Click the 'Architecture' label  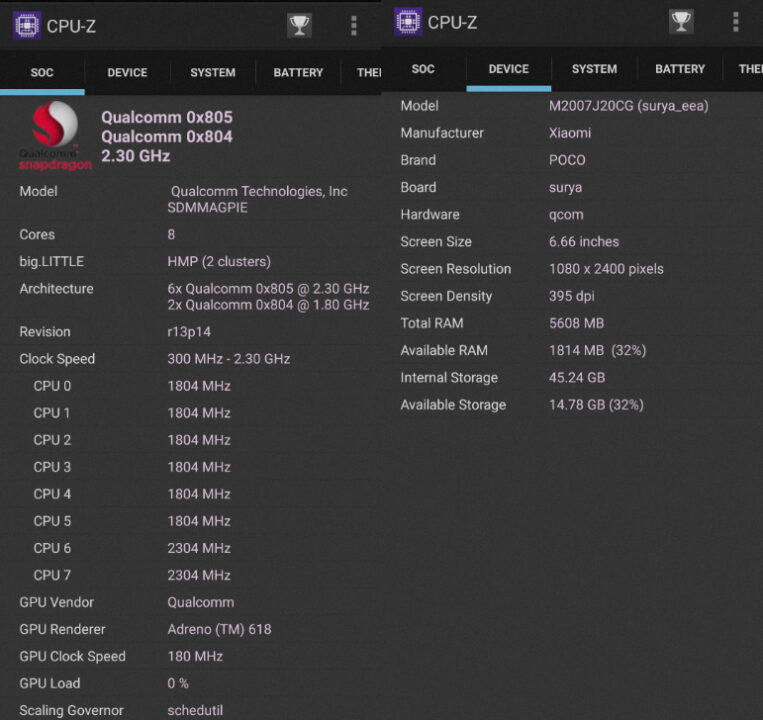[x=56, y=289]
